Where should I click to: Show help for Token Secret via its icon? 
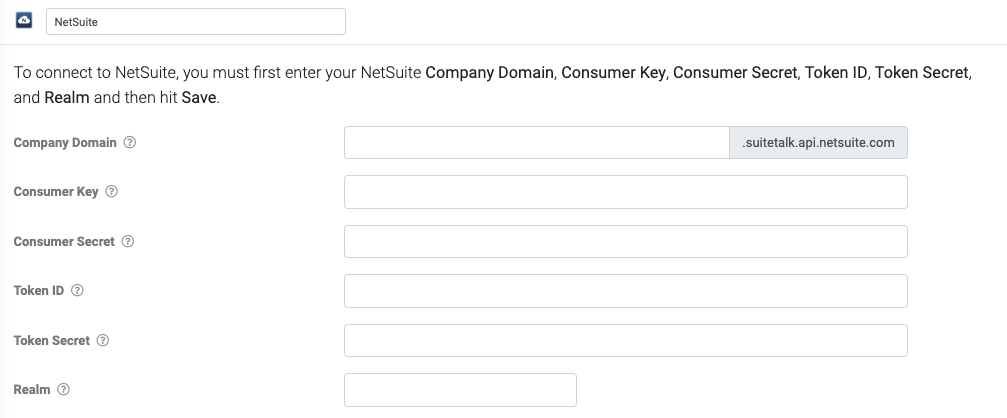[x=103, y=340]
